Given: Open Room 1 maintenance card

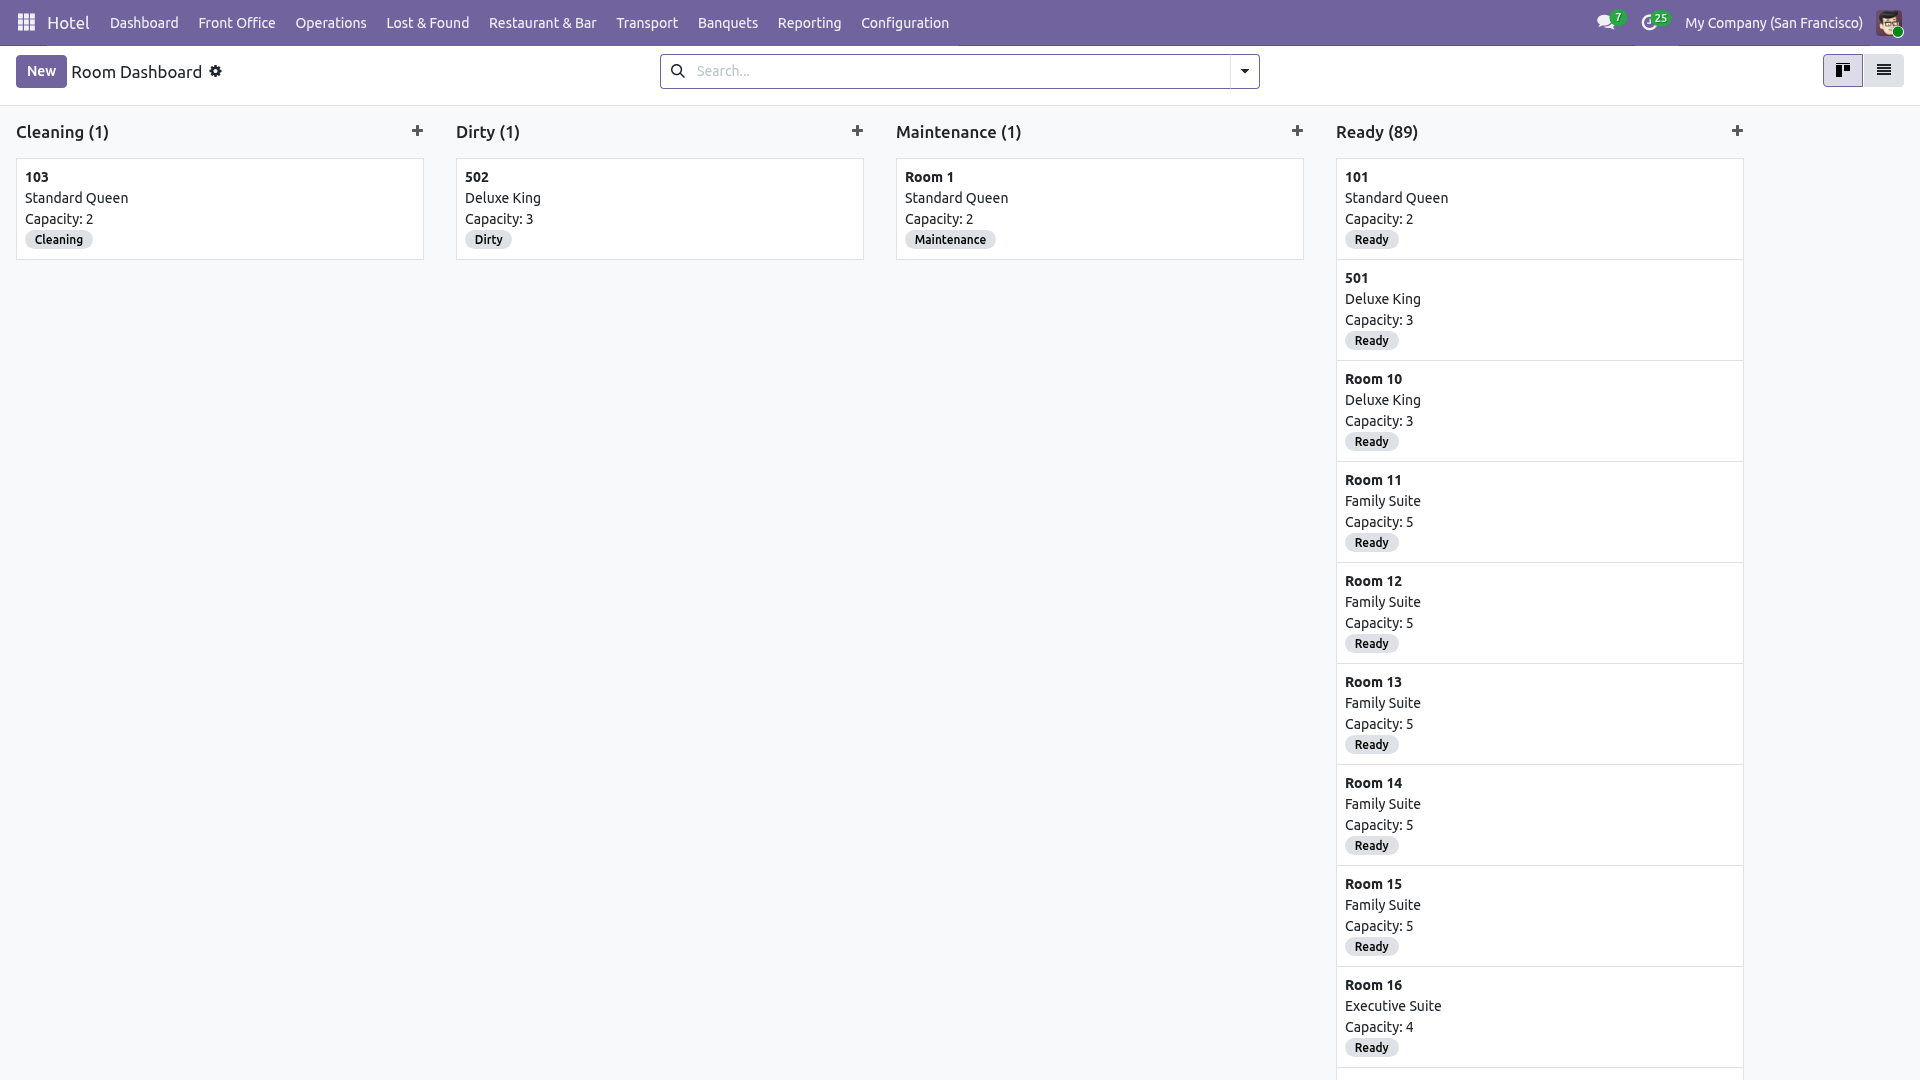Looking at the screenshot, I should click(x=1100, y=209).
